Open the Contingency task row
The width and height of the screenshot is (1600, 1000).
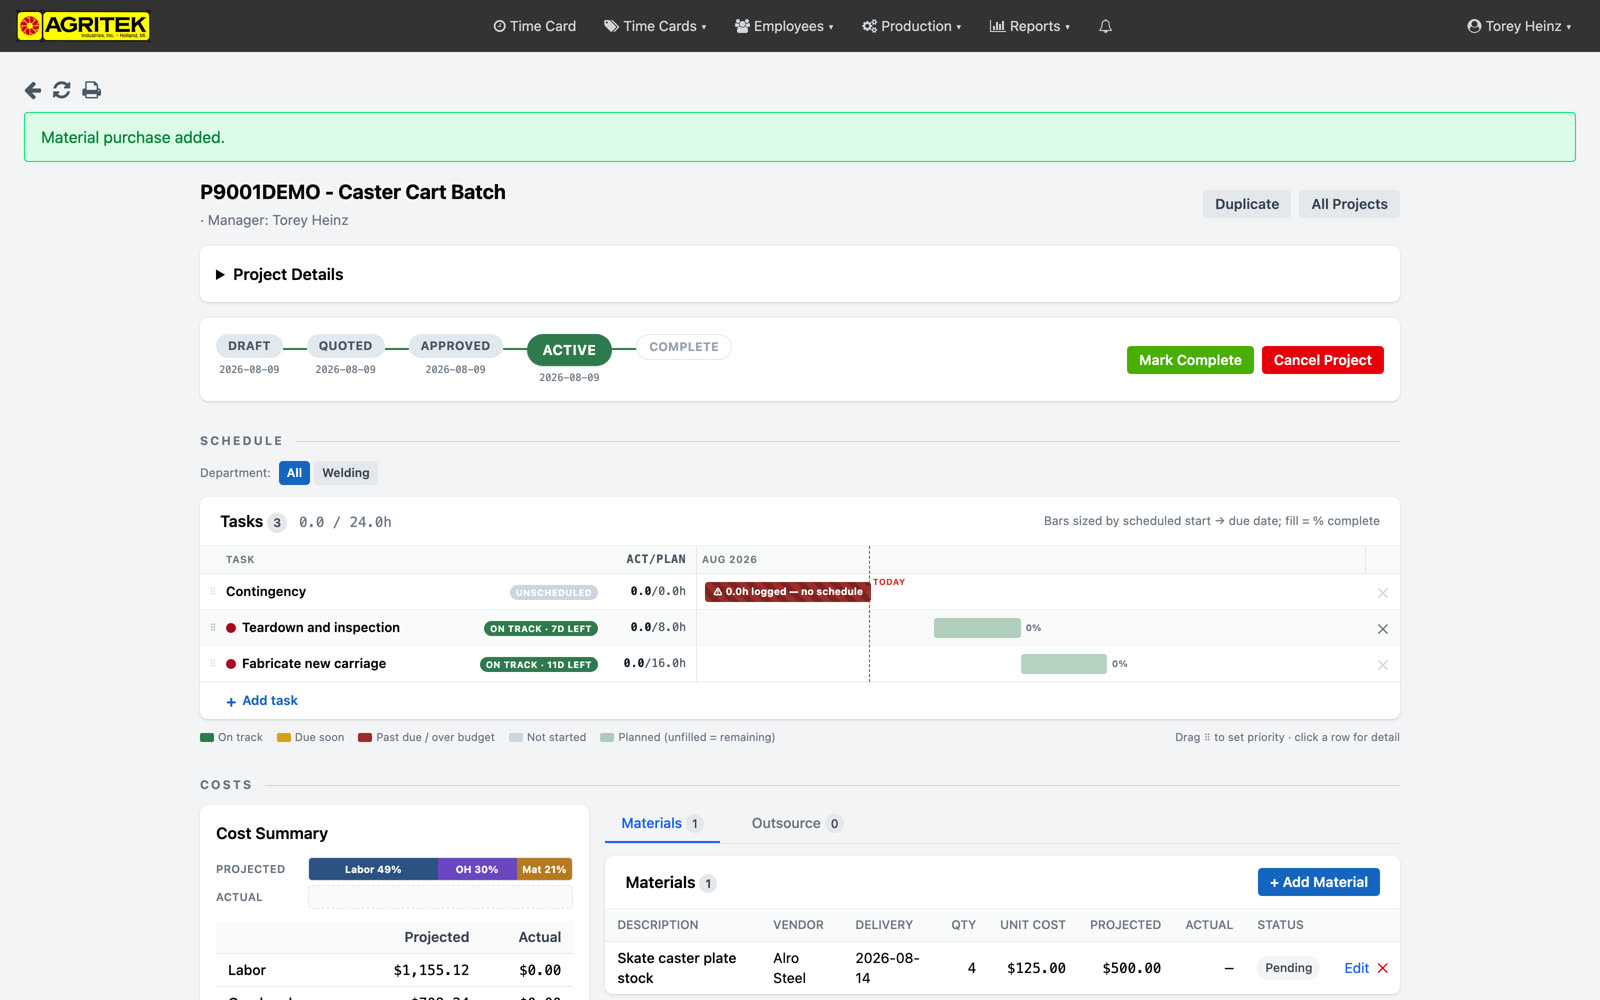(800, 592)
